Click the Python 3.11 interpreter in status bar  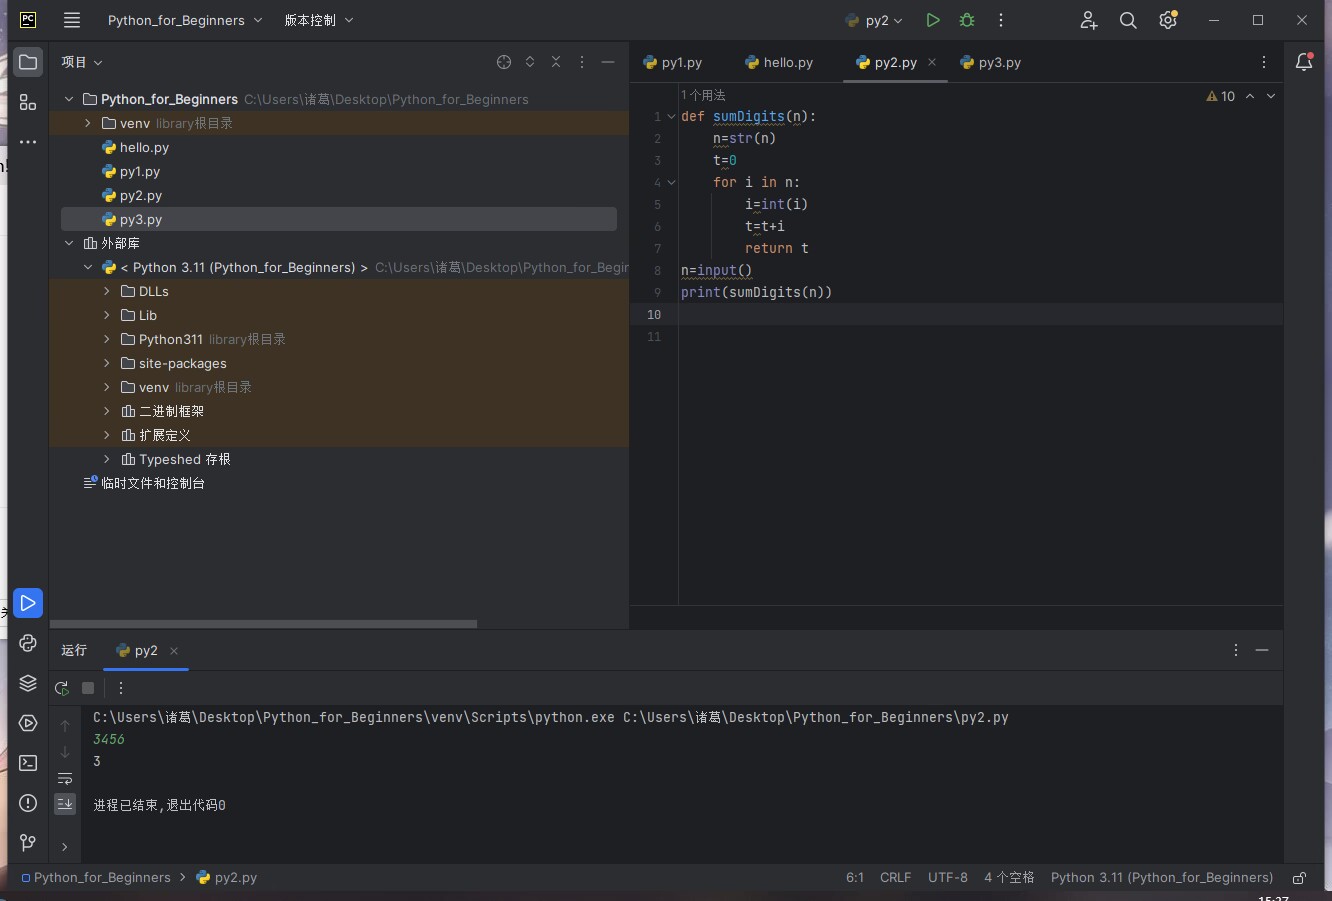[1161, 877]
